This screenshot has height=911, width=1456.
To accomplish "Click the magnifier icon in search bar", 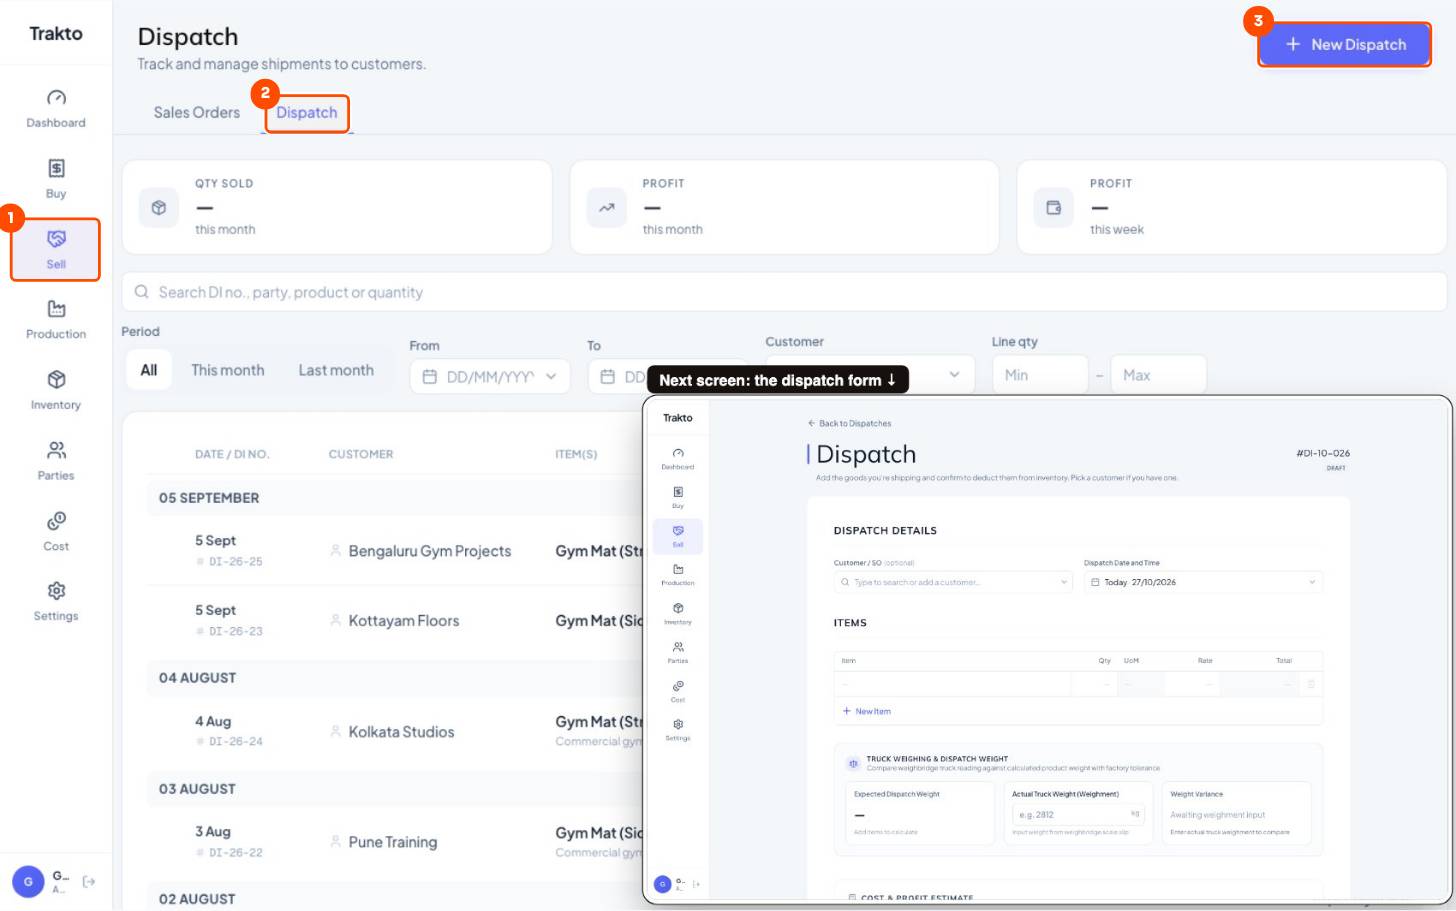I will click(142, 292).
